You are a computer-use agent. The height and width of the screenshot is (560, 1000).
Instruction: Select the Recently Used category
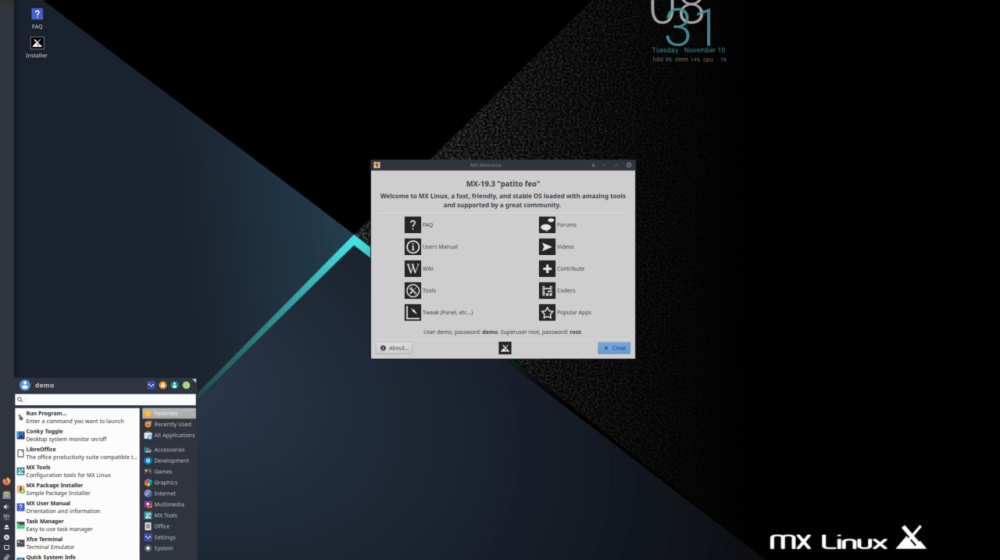tap(169, 424)
